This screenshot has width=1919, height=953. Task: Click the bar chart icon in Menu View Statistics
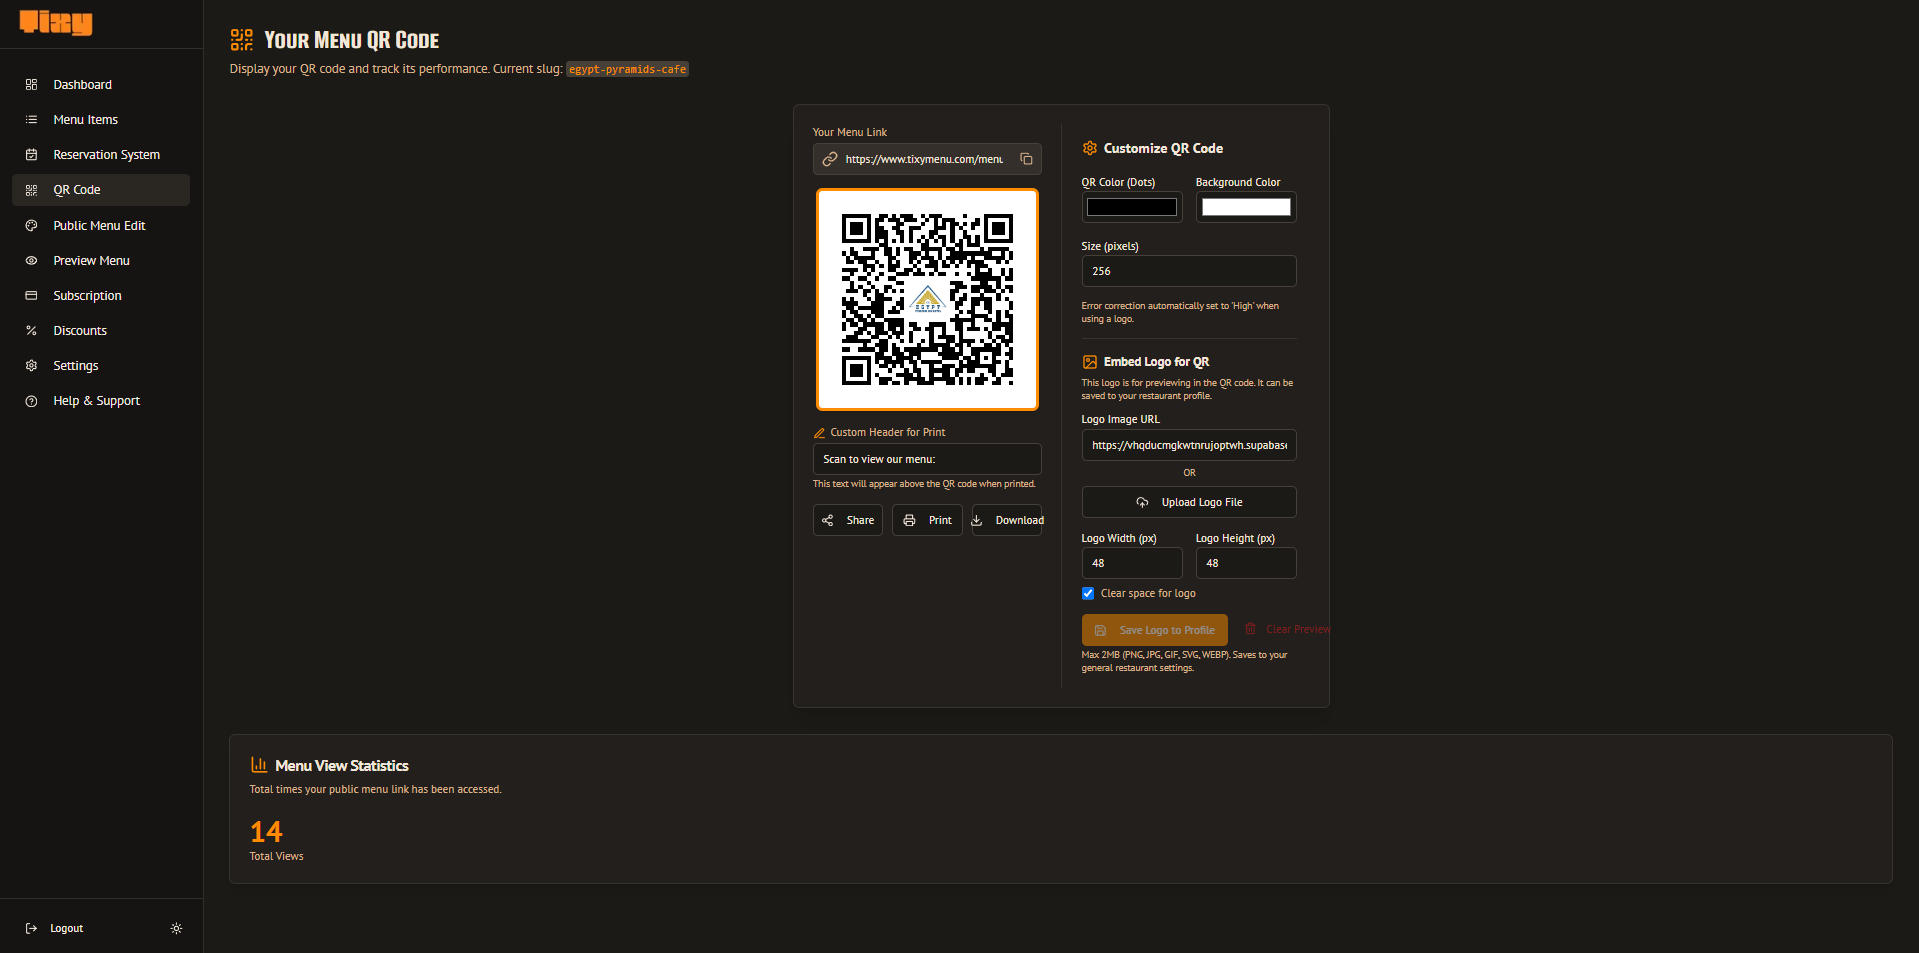click(259, 765)
